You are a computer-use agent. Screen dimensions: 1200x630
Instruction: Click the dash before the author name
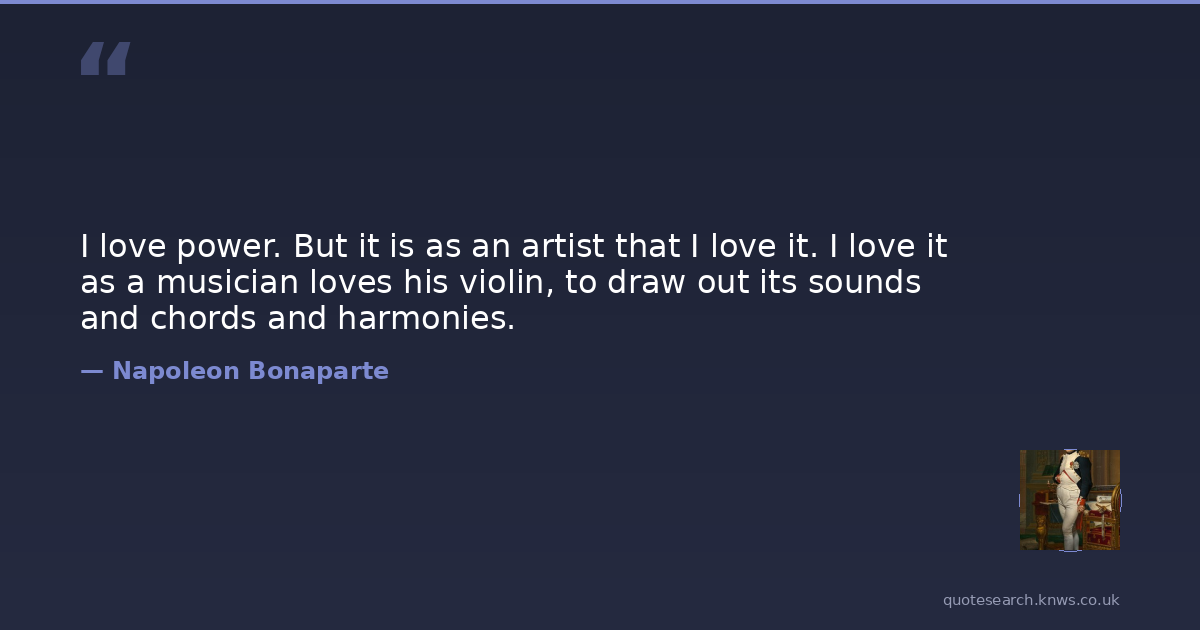point(92,371)
